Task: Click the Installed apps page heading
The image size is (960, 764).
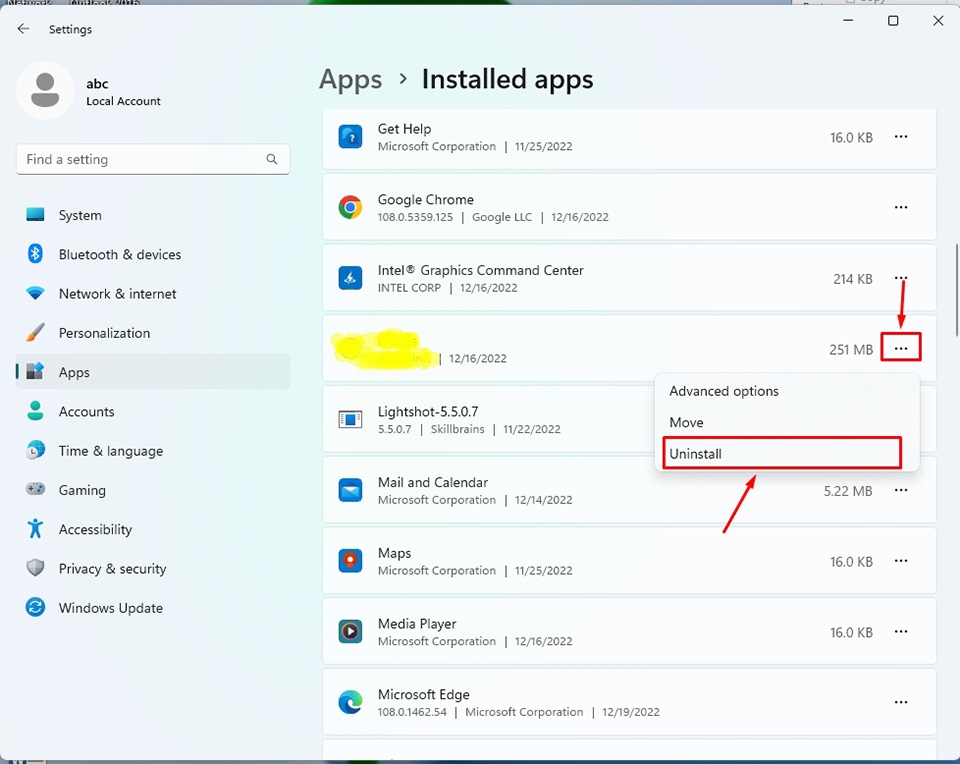Action: pos(508,80)
